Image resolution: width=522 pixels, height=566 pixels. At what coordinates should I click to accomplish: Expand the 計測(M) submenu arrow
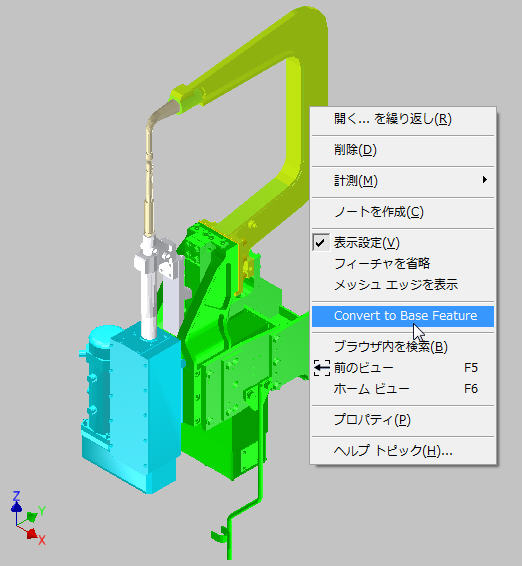(485, 180)
